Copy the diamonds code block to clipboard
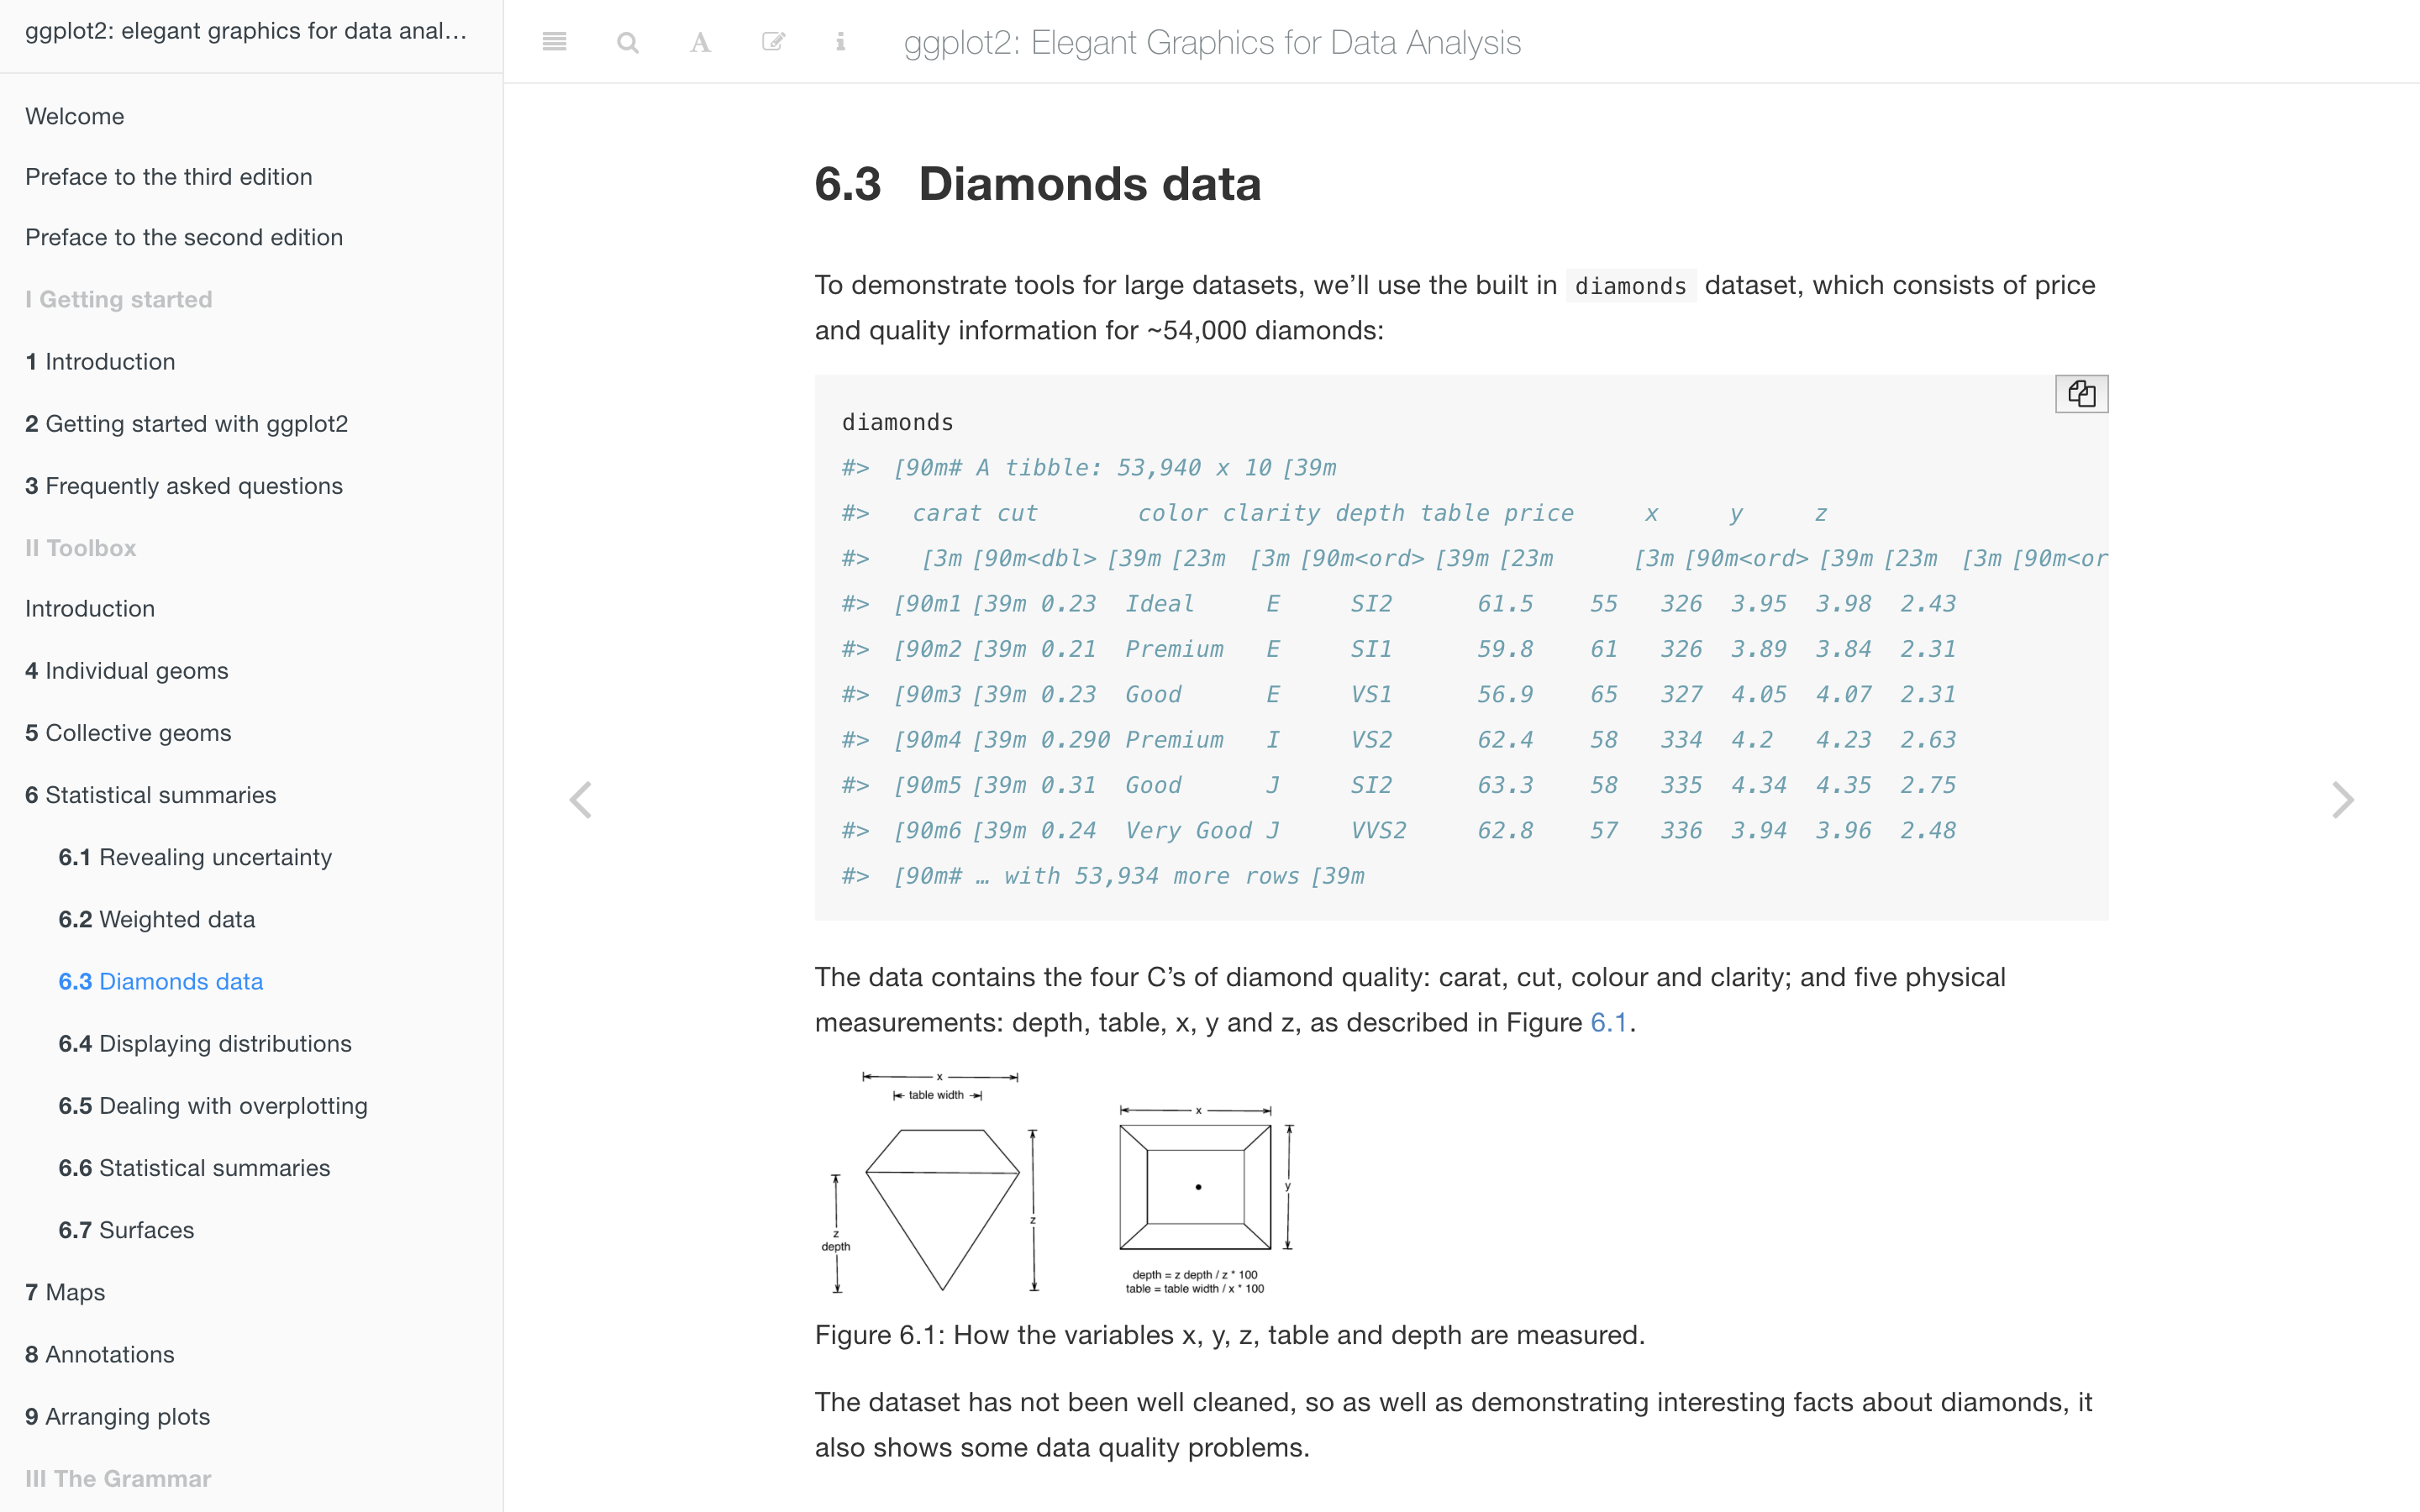 (2081, 393)
